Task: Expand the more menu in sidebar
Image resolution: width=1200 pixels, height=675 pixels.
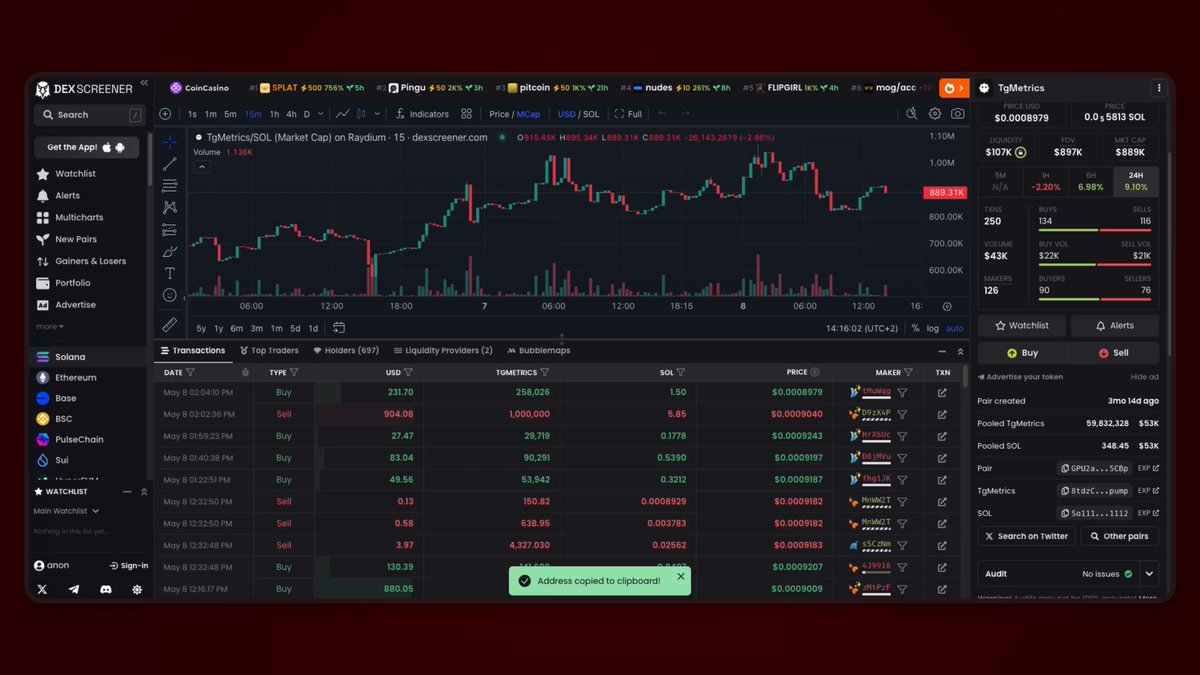Action: [50, 326]
